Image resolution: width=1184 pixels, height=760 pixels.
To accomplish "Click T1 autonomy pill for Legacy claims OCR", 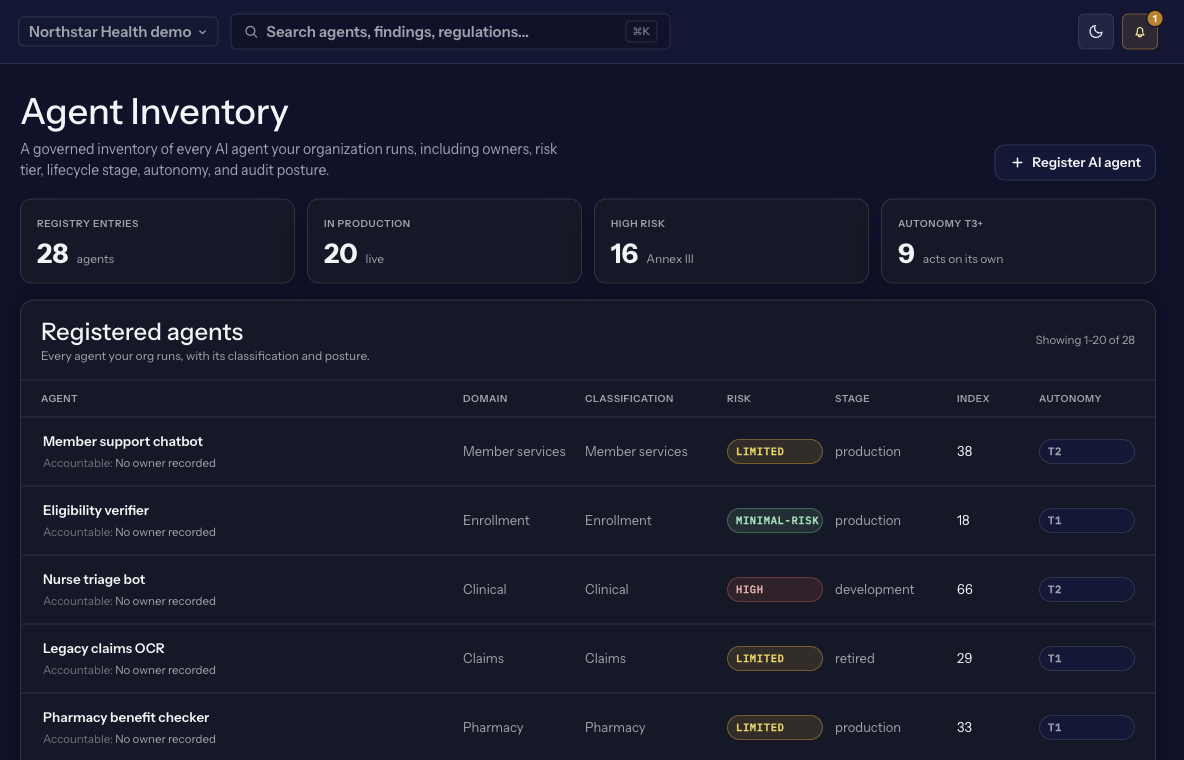I will pos(1087,658).
